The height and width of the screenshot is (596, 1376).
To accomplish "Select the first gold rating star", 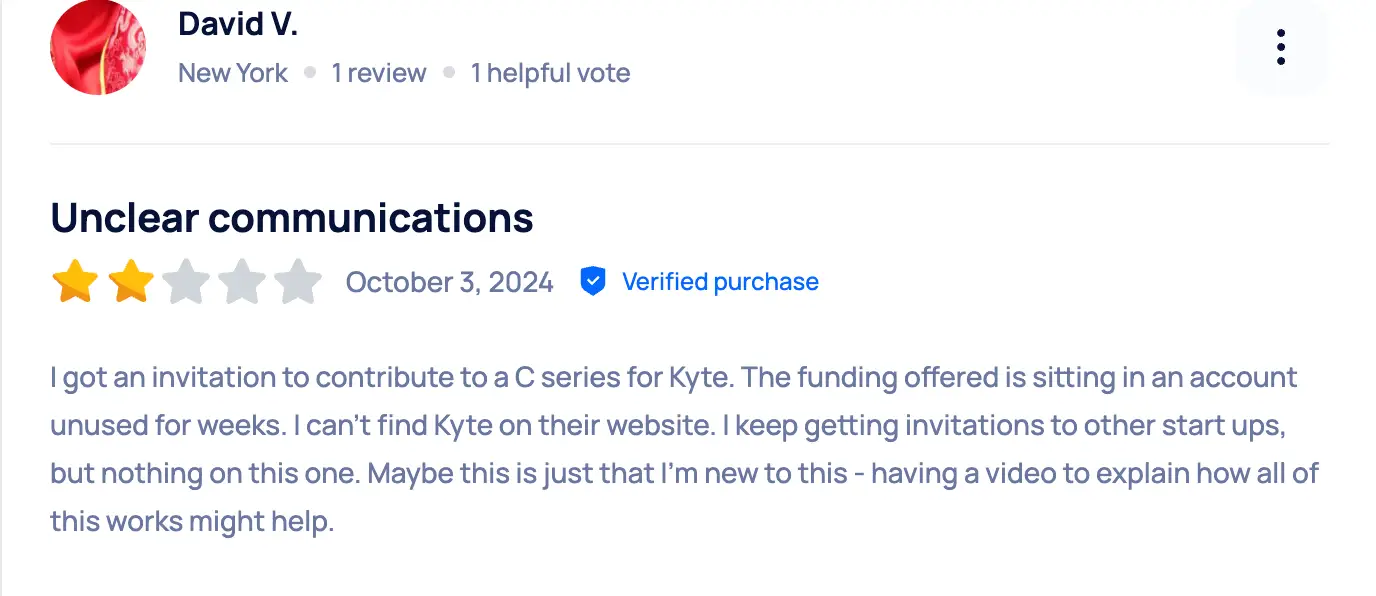I will click(x=75, y=281).
